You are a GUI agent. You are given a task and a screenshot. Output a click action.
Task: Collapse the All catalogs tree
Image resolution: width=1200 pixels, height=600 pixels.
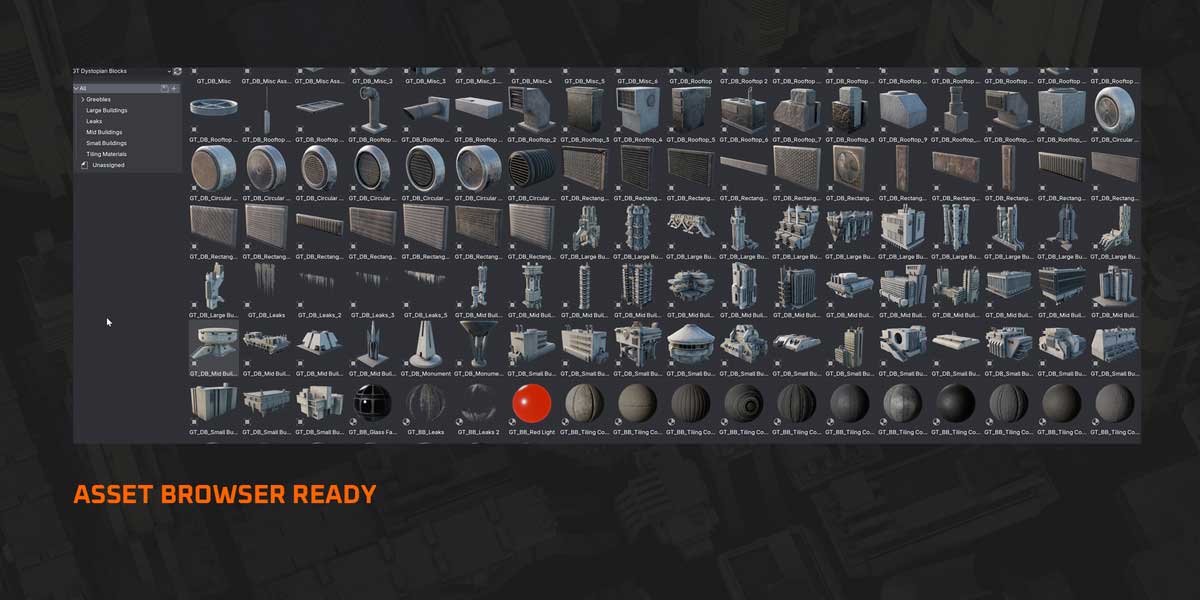point(76,88)
